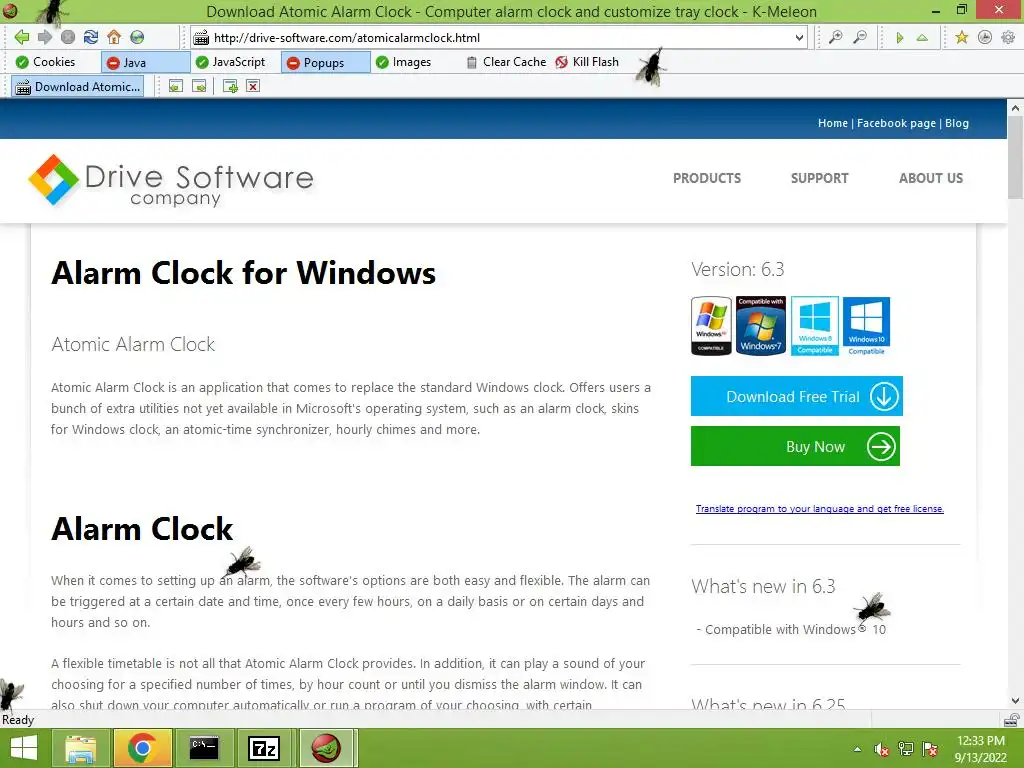Open preferences with the gear icon
Viewport: 1024px width, 768px height.
pos(1008,37)
